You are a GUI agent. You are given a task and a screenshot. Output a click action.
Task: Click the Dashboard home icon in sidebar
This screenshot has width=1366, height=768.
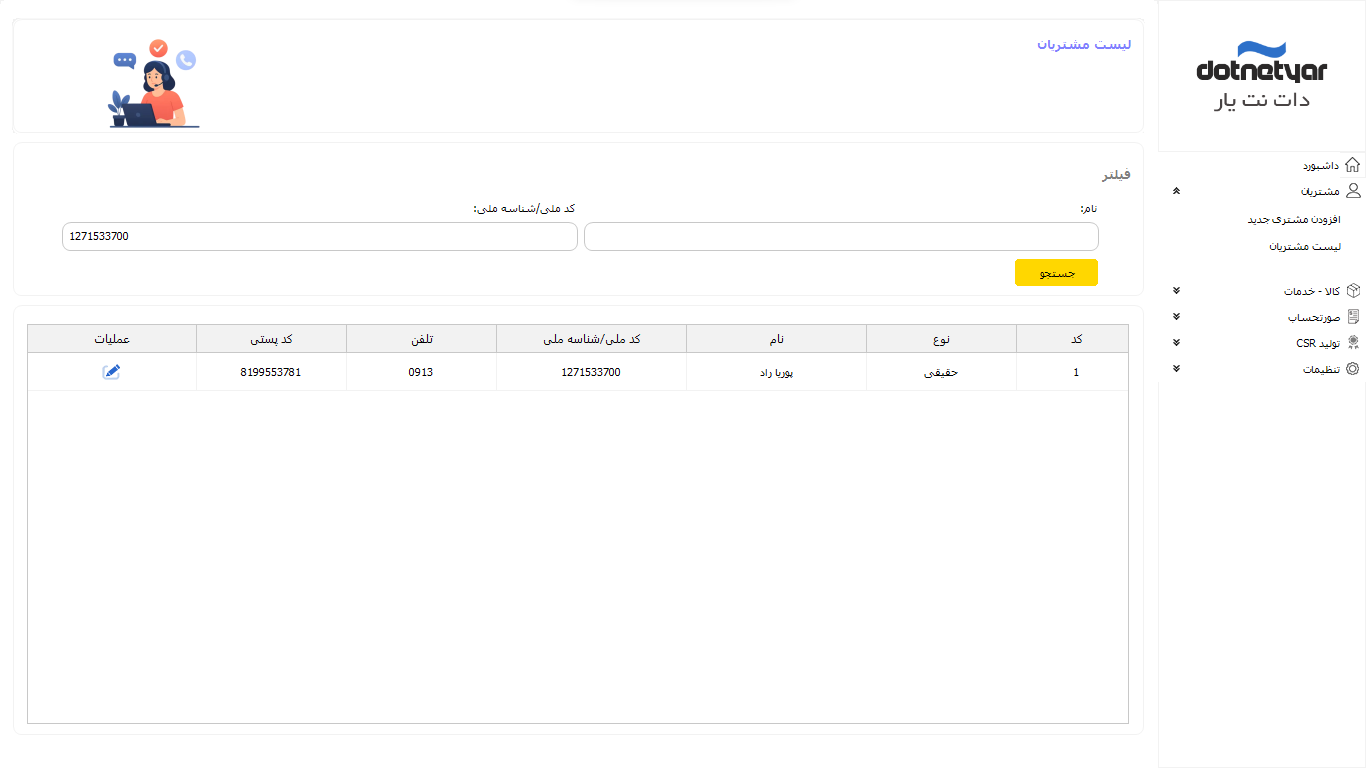point(1352,165)
